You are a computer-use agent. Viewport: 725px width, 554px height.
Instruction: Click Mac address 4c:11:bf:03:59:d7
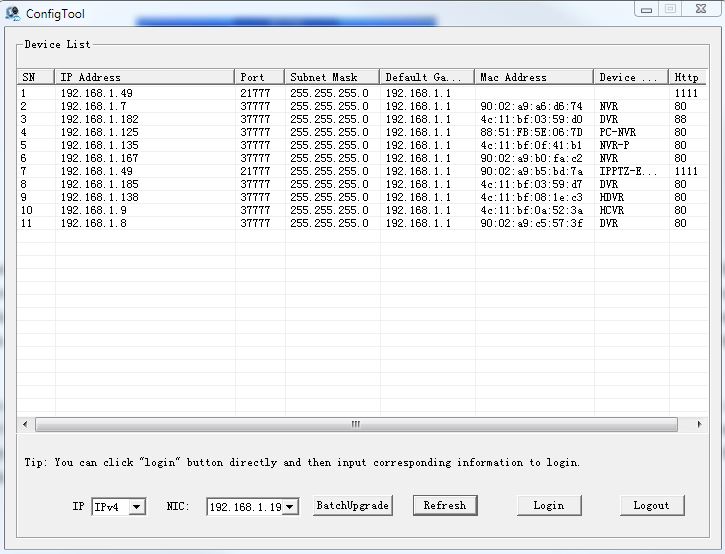pyautogui.click(x=531, y=184)
